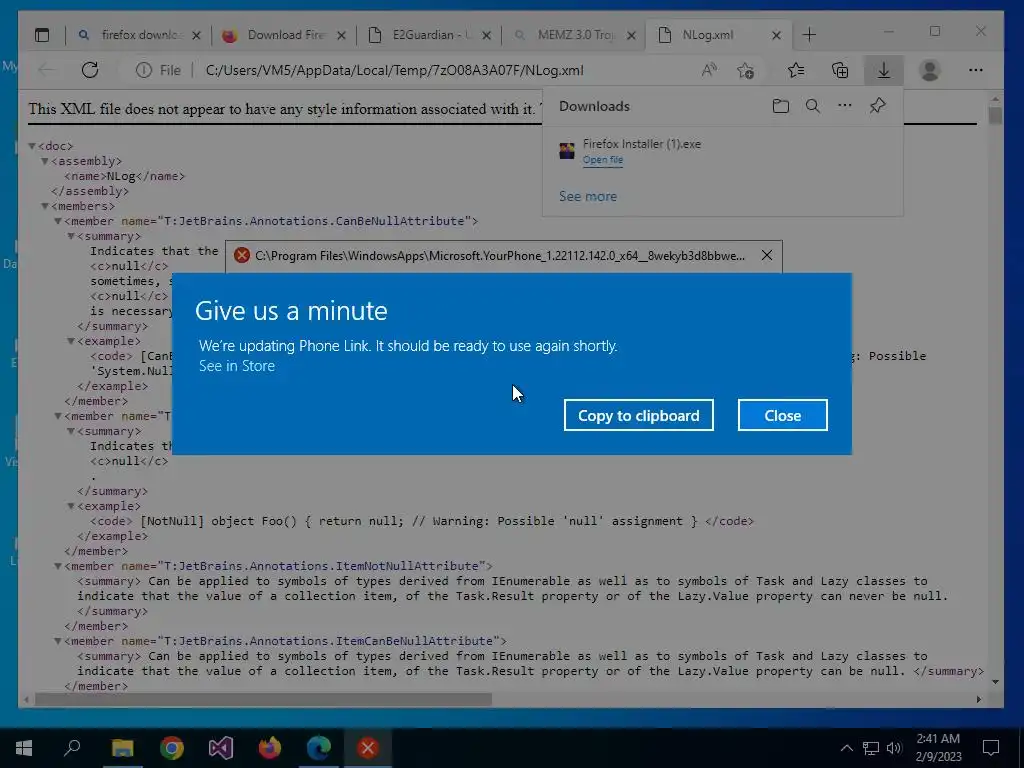Pin the Downloads panel
Viewport: 1024px width, 768px height.
[878, 106]
